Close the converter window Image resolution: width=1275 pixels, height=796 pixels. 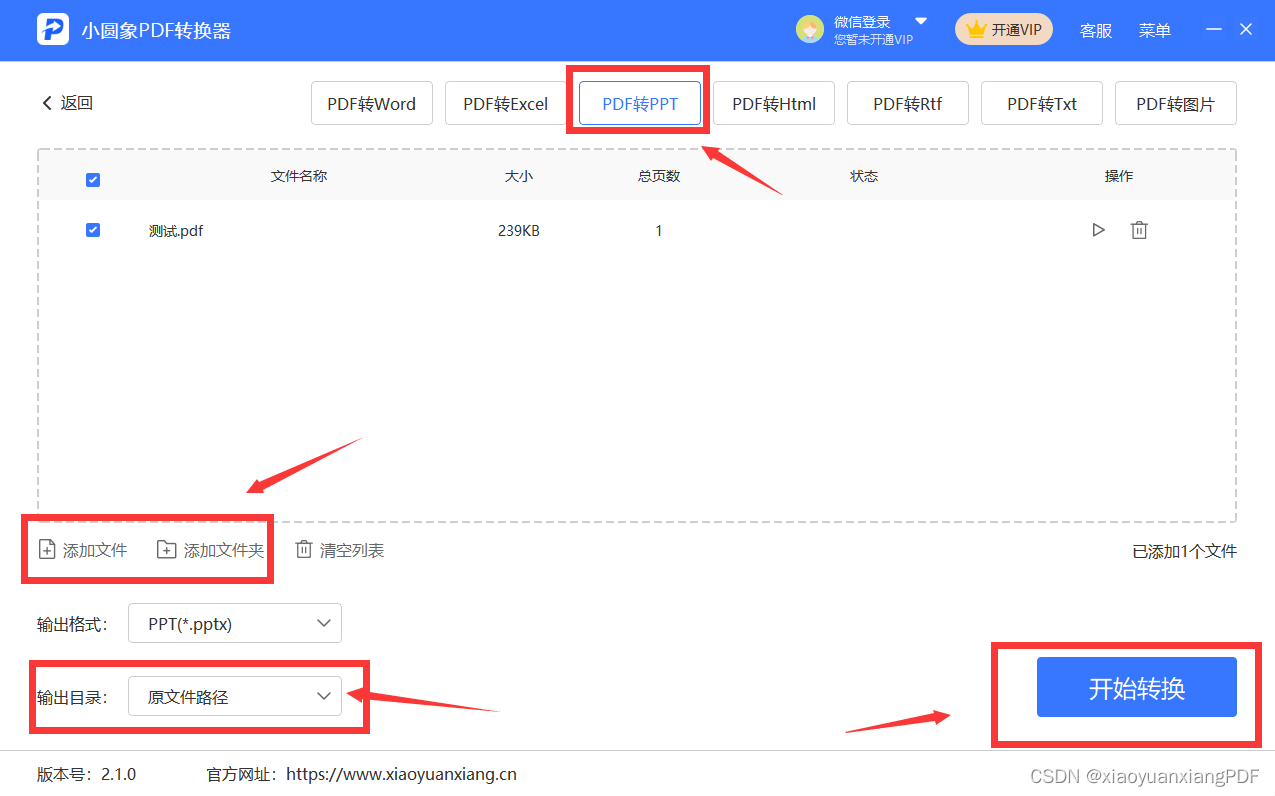[1246, 29]
